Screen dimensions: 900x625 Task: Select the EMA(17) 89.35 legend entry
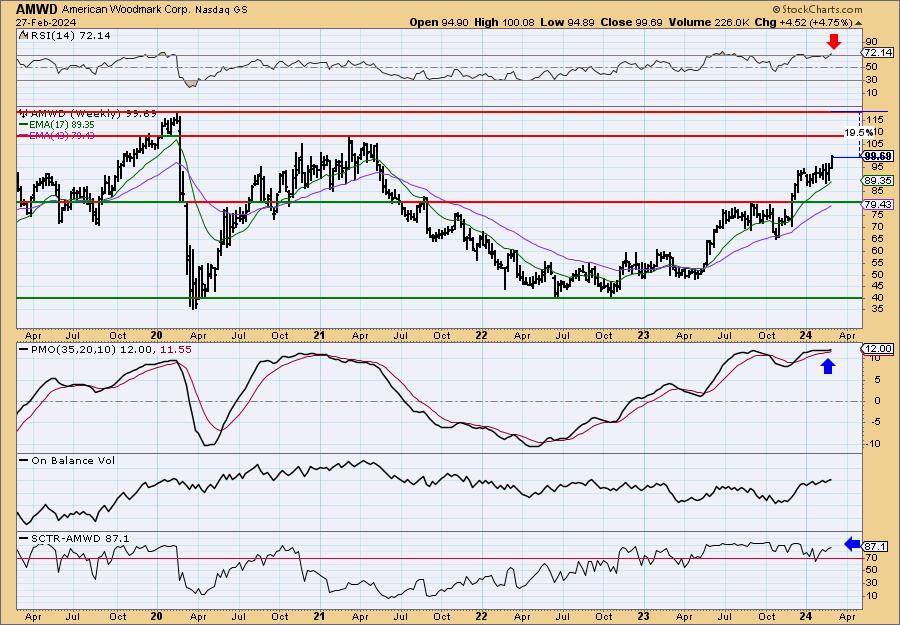pyautogui.click(x=58, y=125)
